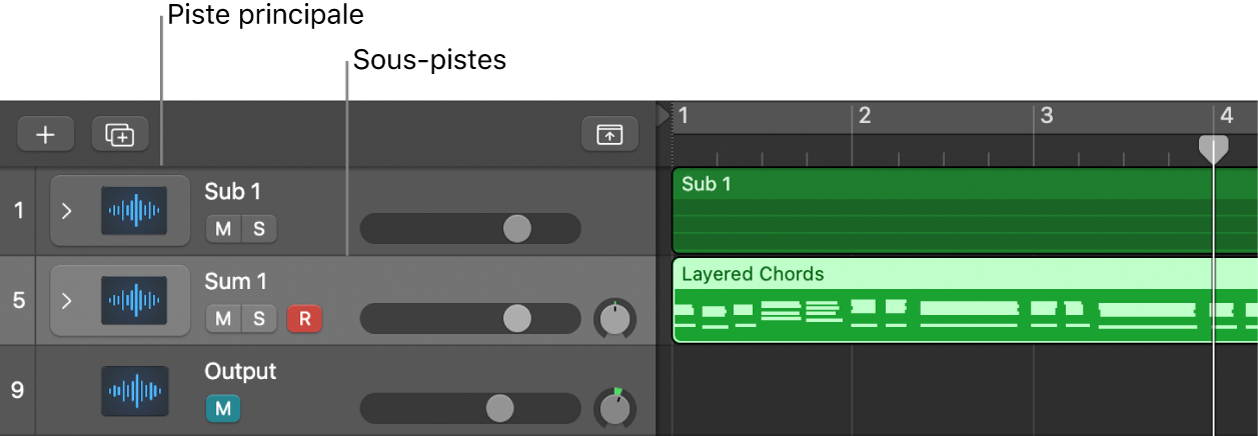Screen dimensions: 1258x436
Task: Click the duplicate track button
Action: point(119,134)
